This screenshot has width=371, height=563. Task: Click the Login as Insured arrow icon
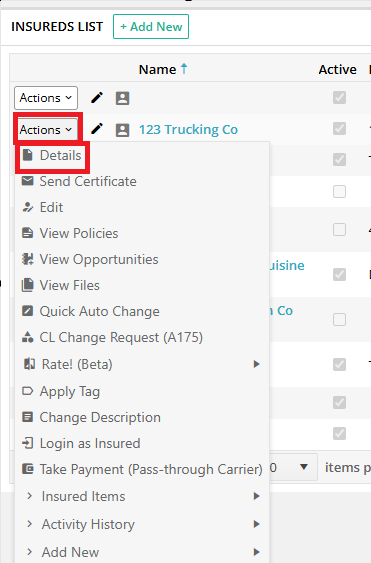(x=28, y=443)
